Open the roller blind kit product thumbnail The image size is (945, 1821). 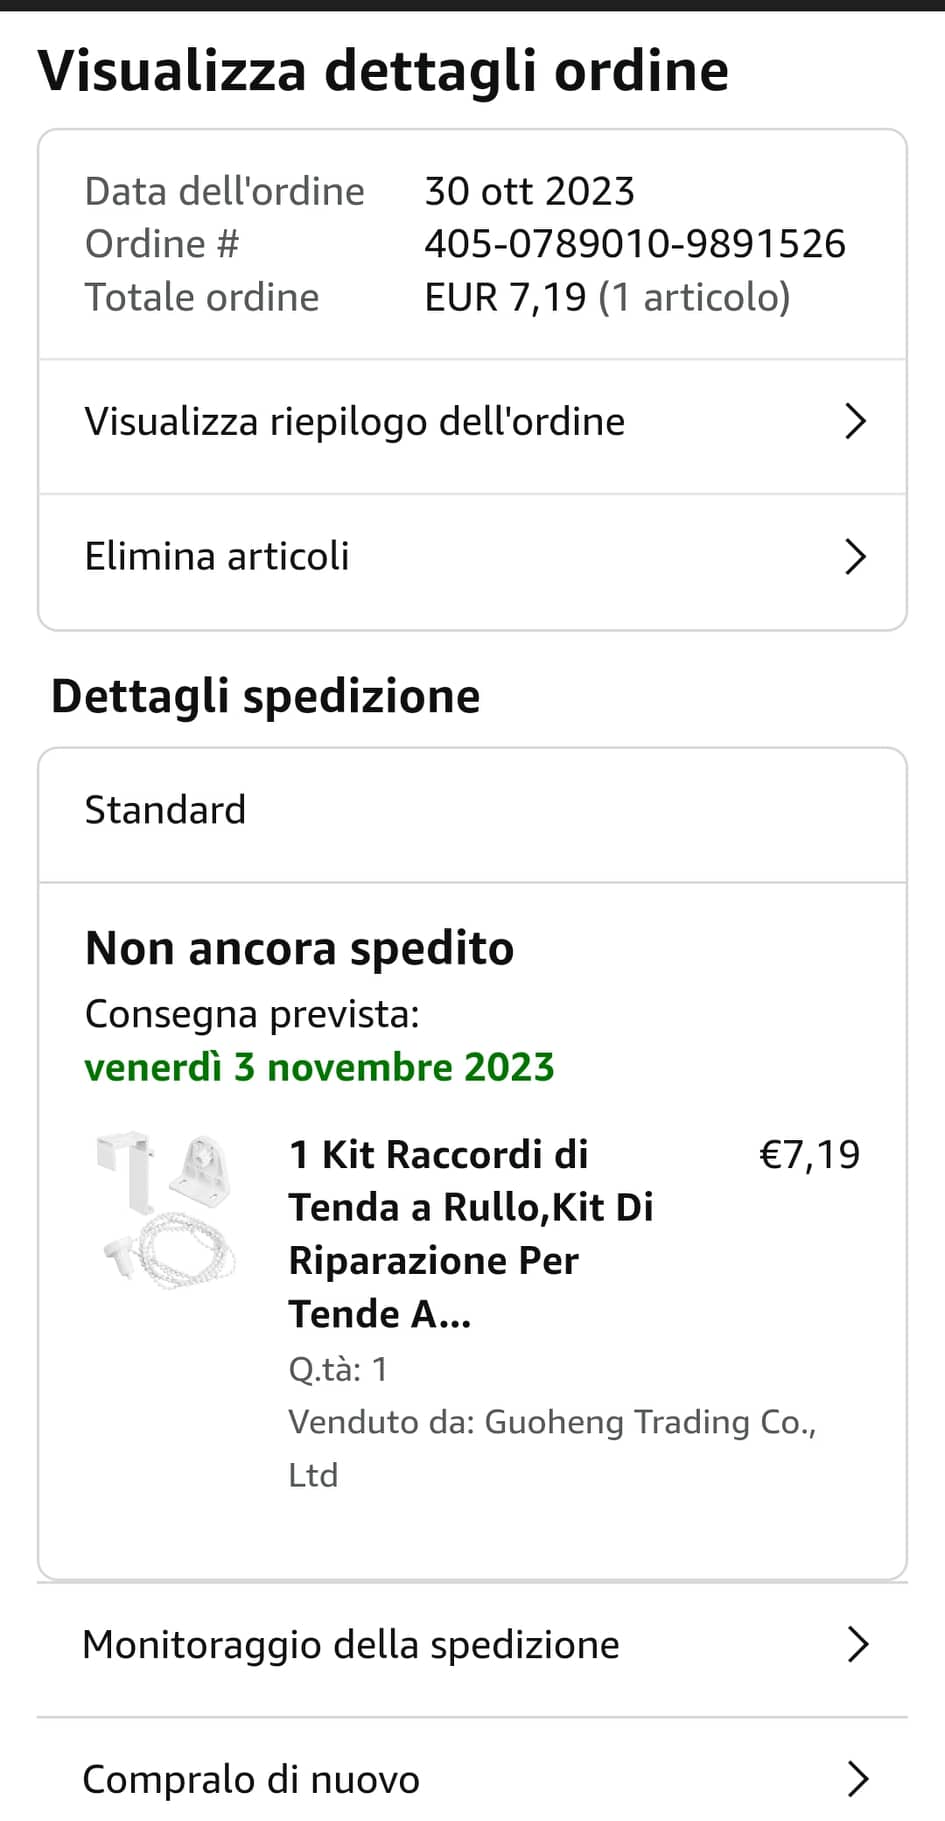pyautogui.click(x=168, y=1208)
